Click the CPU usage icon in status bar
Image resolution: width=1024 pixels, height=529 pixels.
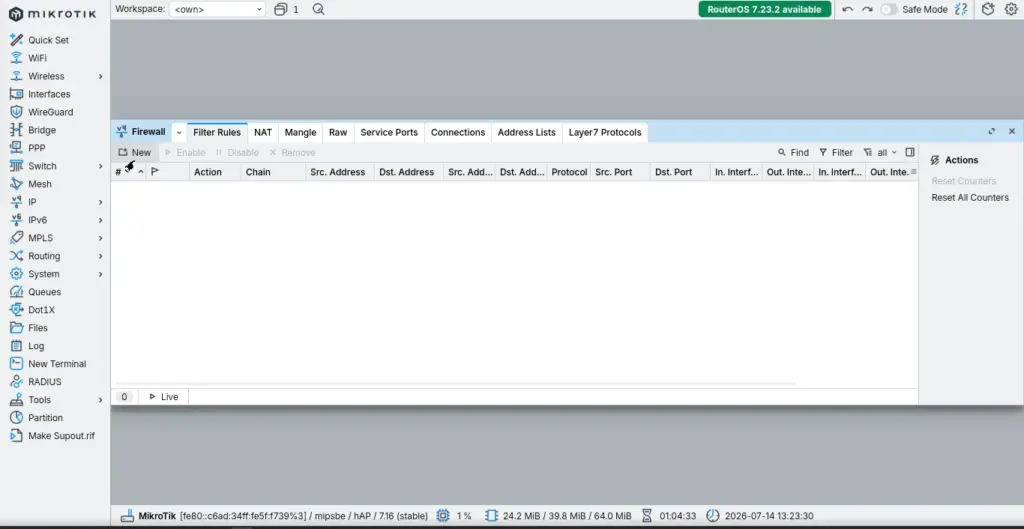[x=443, y=516]
